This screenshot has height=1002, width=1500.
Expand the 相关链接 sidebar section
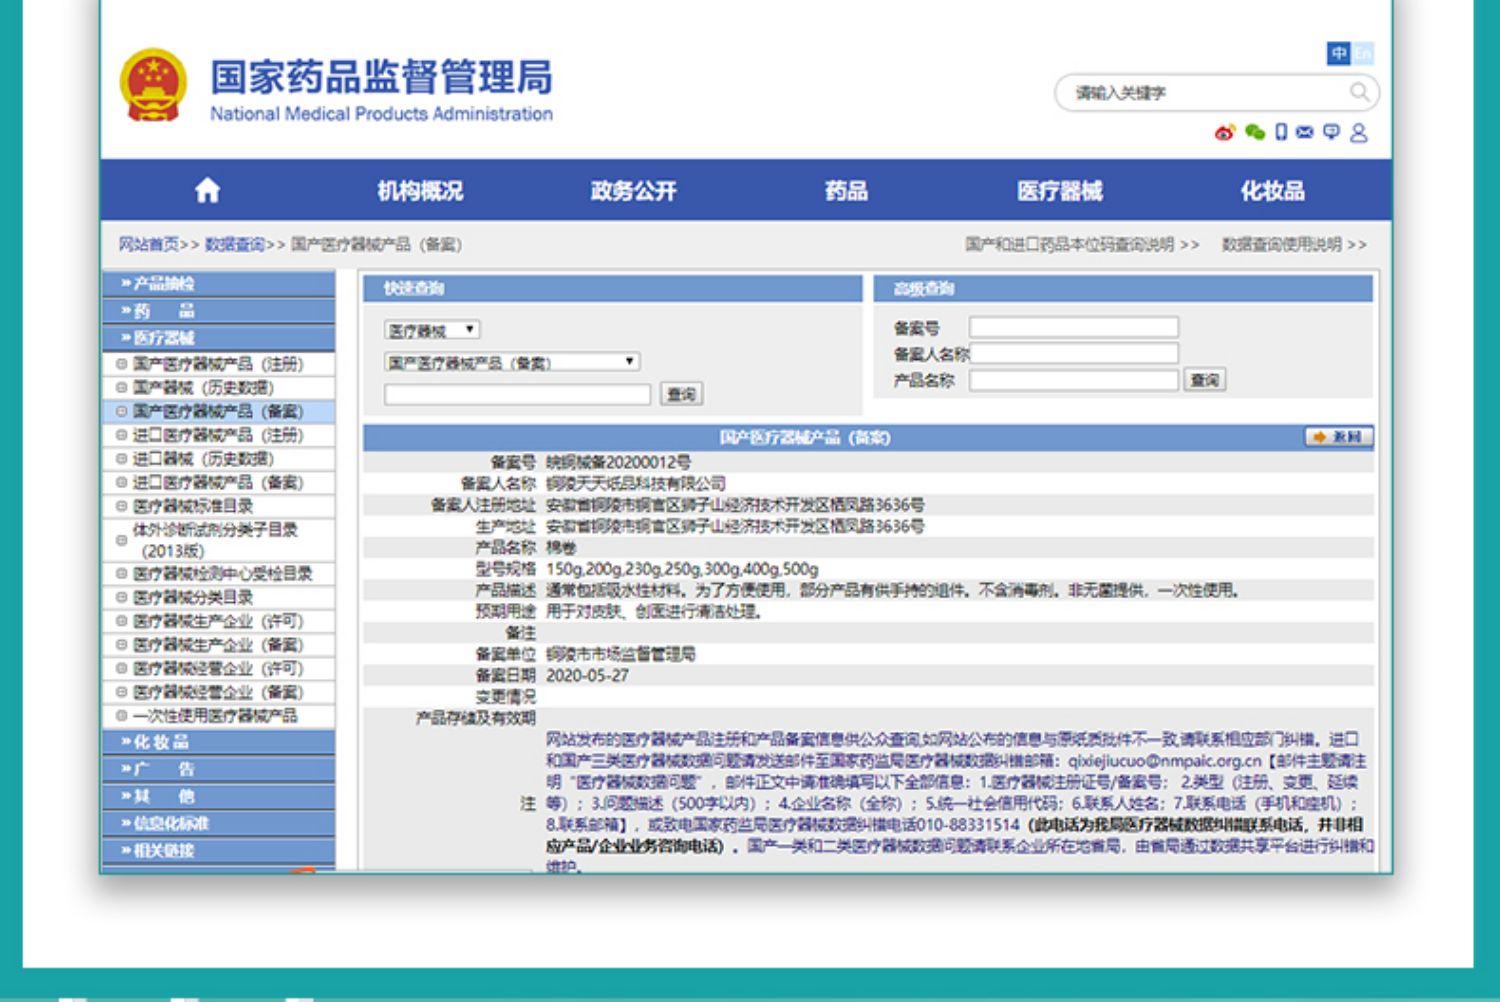[x=219, y=850]
